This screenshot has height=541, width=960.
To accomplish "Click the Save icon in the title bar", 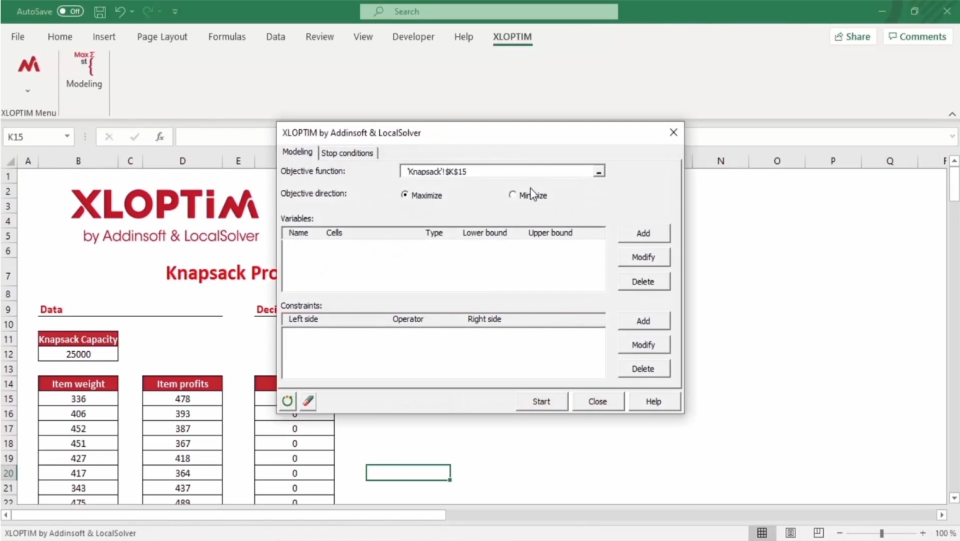I will click(x=100, y=12).
